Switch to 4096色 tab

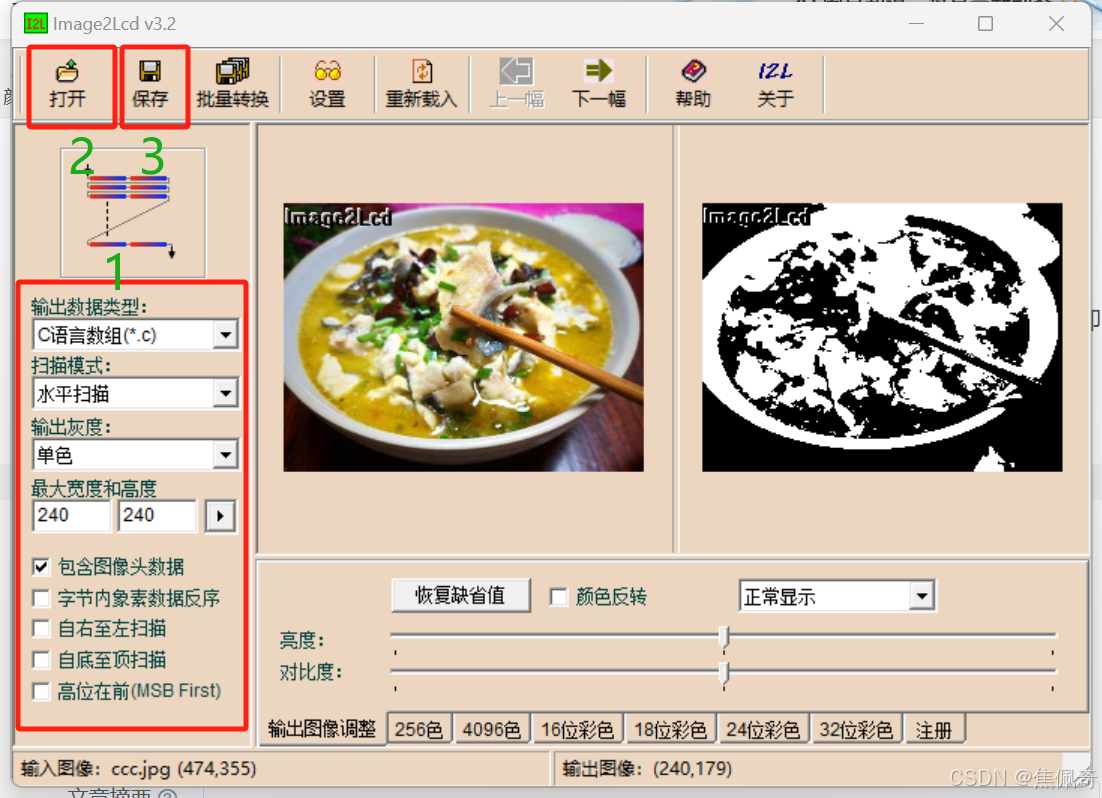[491, 730]
